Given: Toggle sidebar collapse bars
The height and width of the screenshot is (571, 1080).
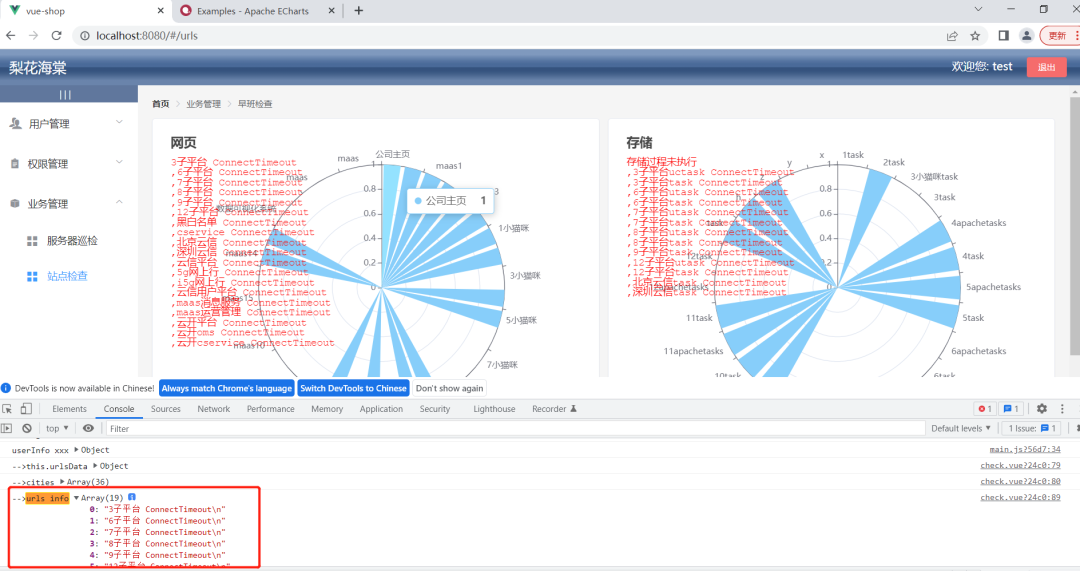Looking at the screenshot, I should 65,94.
